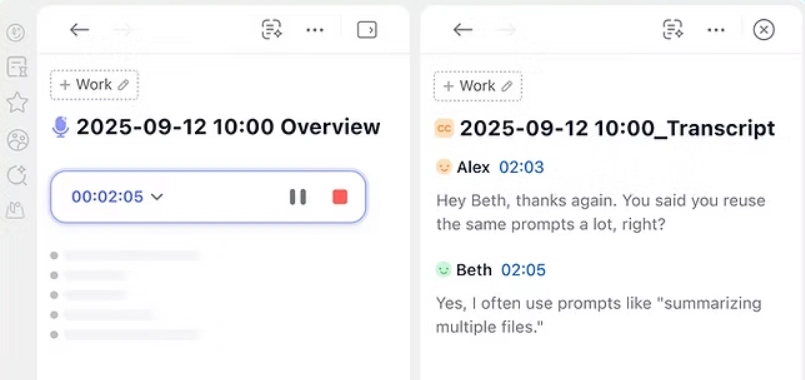
Task: Click the bottom marketplace bag icon in sidebar
Action: click(x=16, y=210)
